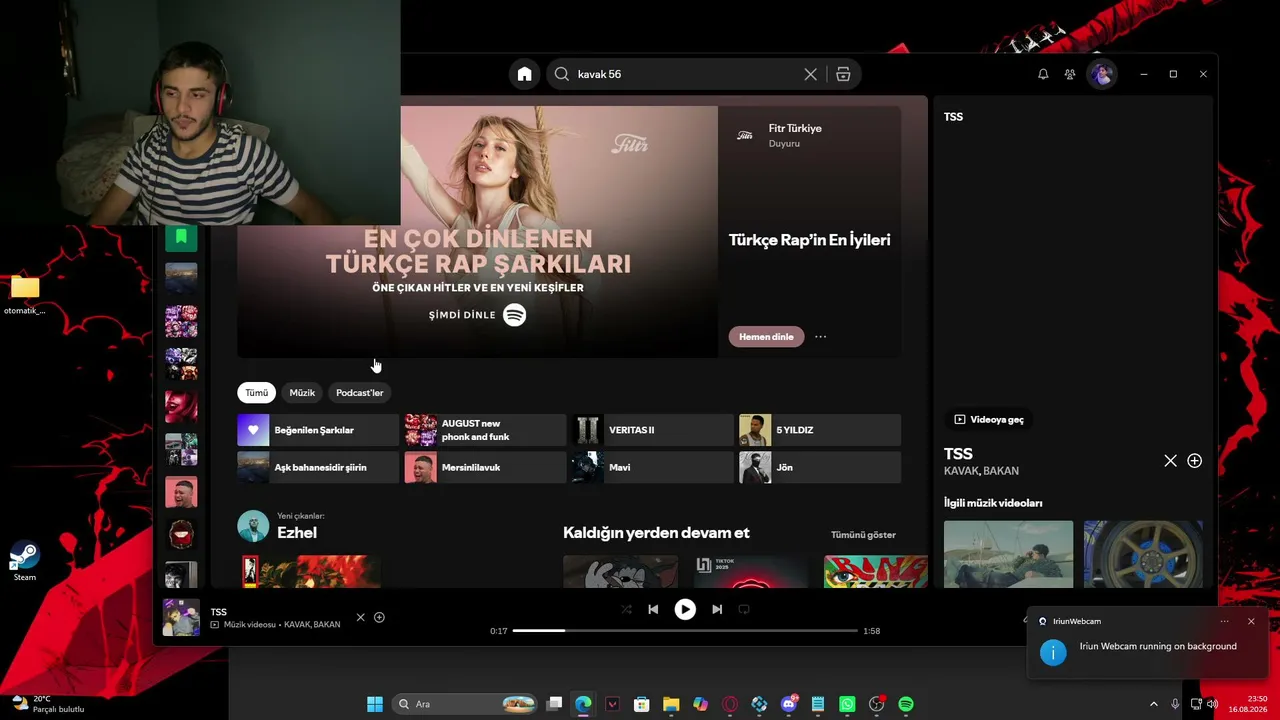
Task: Click 'Videoya geç' in the right panel
Action: click(x=989, y=420)
